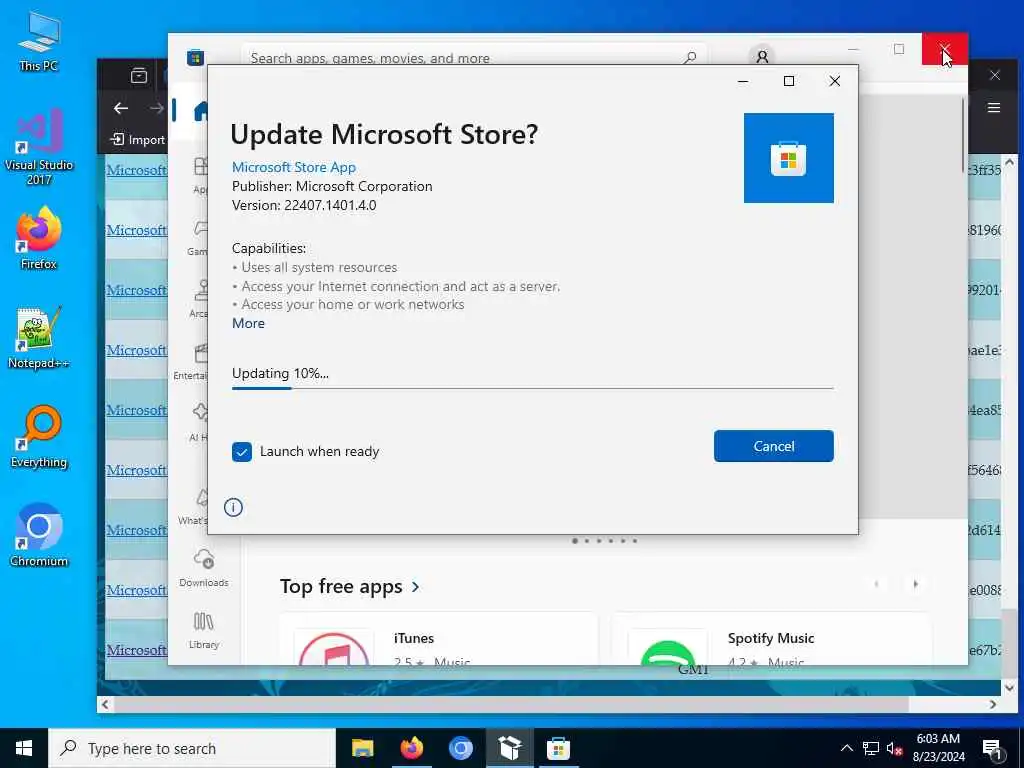Image resolution: width=1024 pixels, height=768 pixels.
Task: Click the last Microsoft link in webpage
Action: point(136,650)
